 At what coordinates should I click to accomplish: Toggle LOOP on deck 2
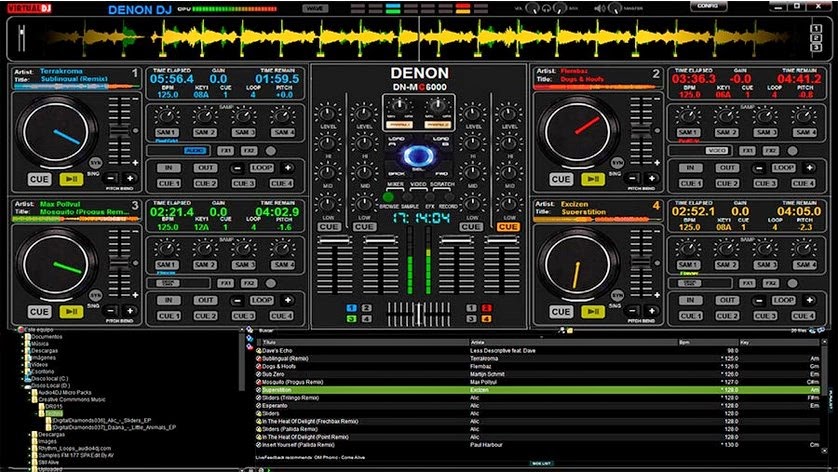[x=783, y=168]
